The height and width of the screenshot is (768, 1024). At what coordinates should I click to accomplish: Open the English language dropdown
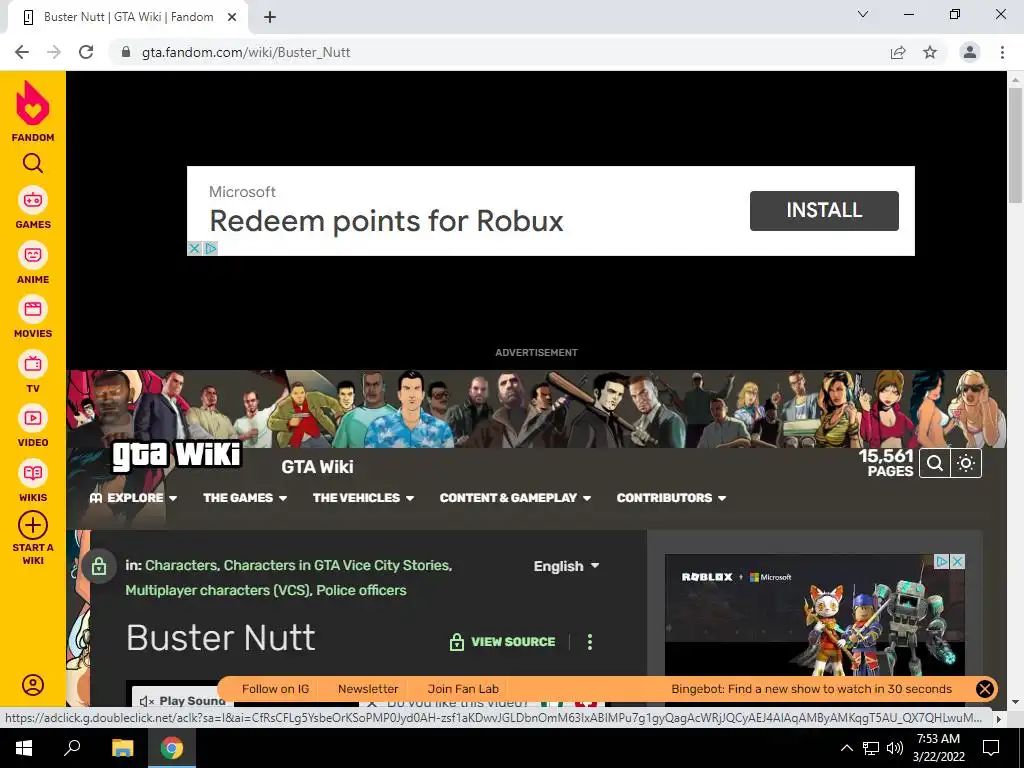[x=566, y=566]
